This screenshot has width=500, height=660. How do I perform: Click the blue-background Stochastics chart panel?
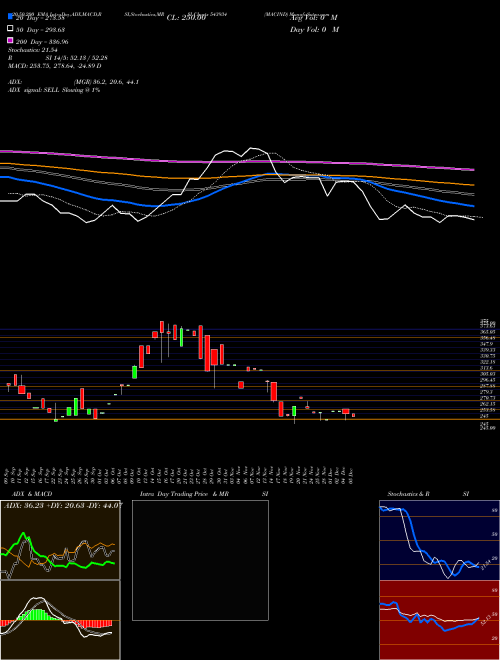[439, 540]
